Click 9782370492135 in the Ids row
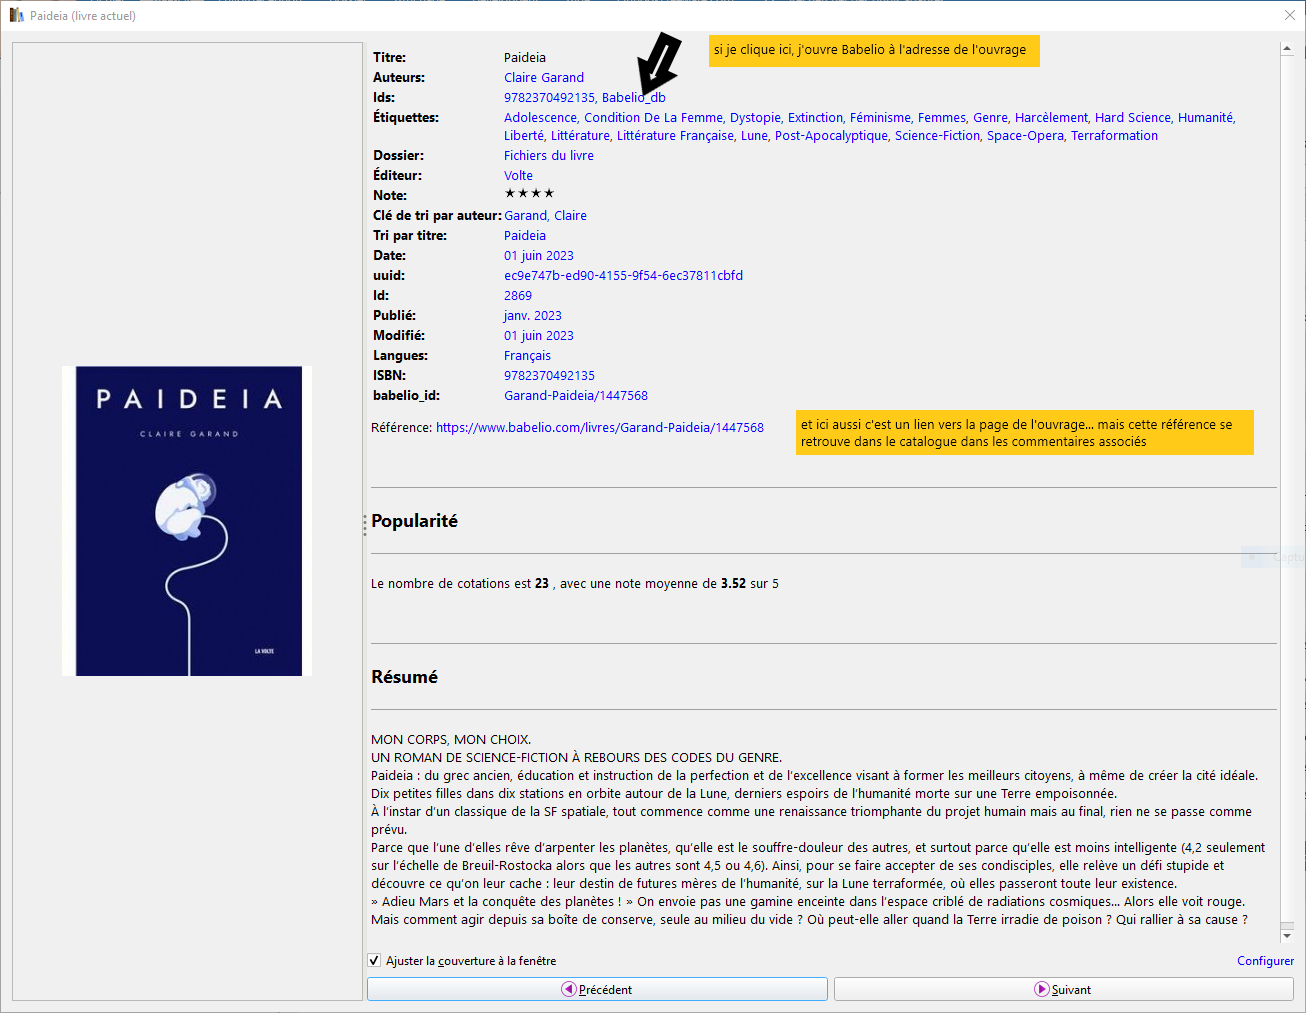The image size is (1306, 1013). coord(549,97)
